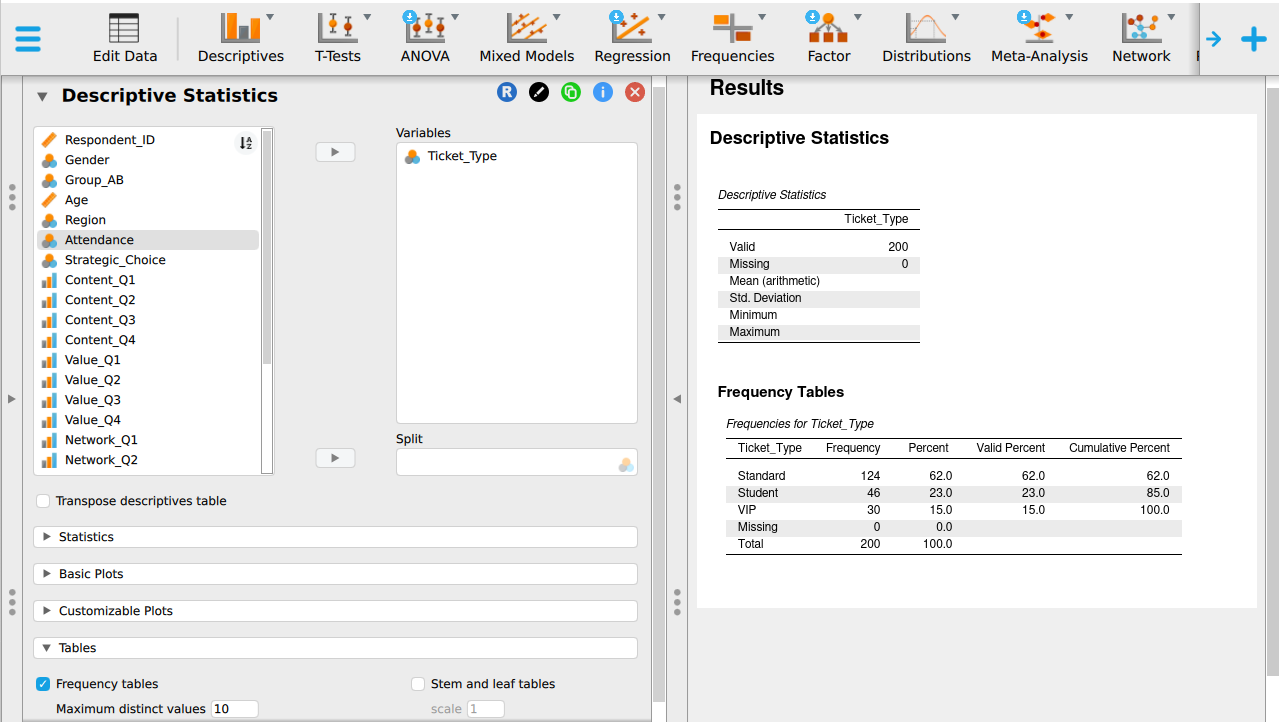Screen dimensions: 1279x722
Task: Select the Attendance variable
Action: click(x=148, y=240)
